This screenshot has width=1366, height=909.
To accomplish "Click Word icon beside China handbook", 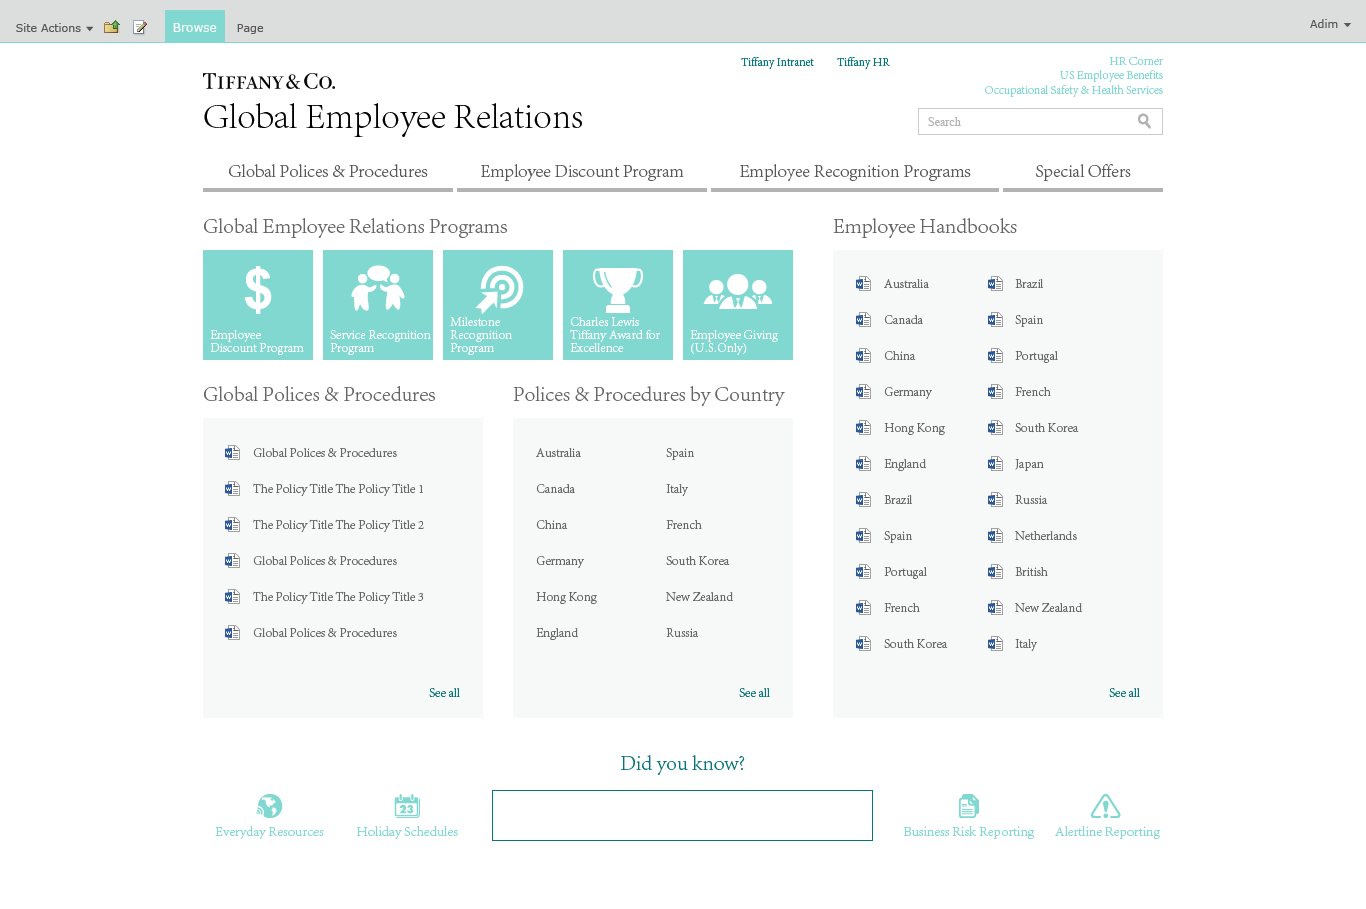I will (x=863, y=356).
